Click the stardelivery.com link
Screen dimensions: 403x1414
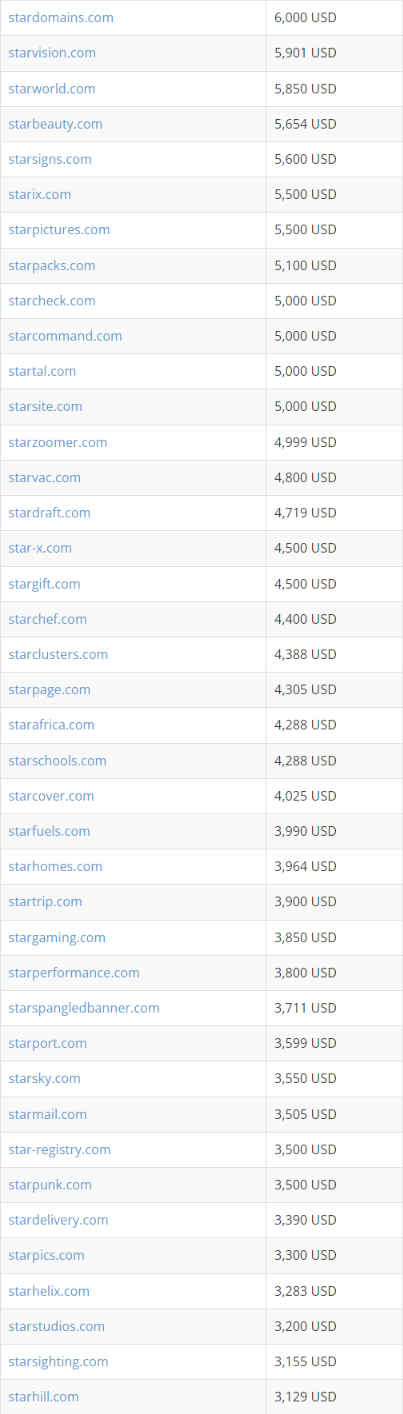click(x=58, y=1220)
